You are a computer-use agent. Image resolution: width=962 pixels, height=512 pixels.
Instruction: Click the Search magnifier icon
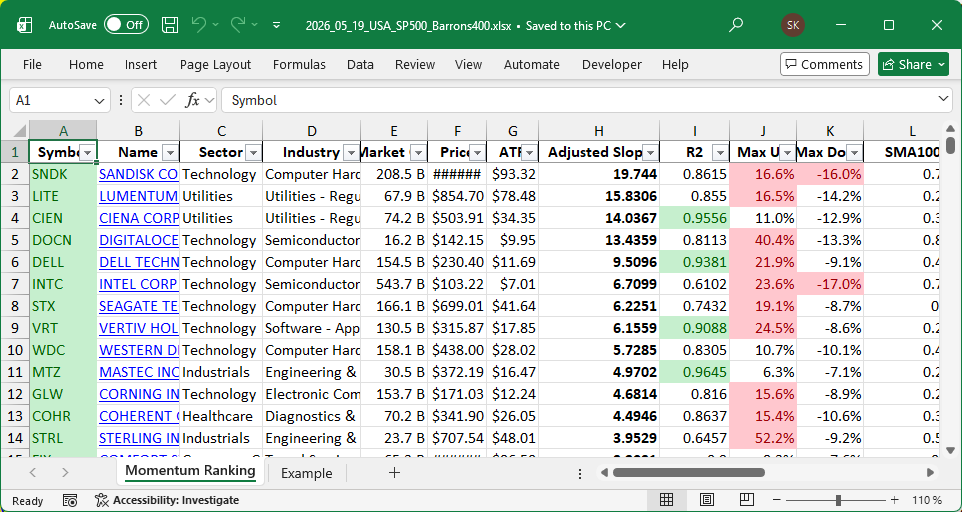(x=736, y=25)
